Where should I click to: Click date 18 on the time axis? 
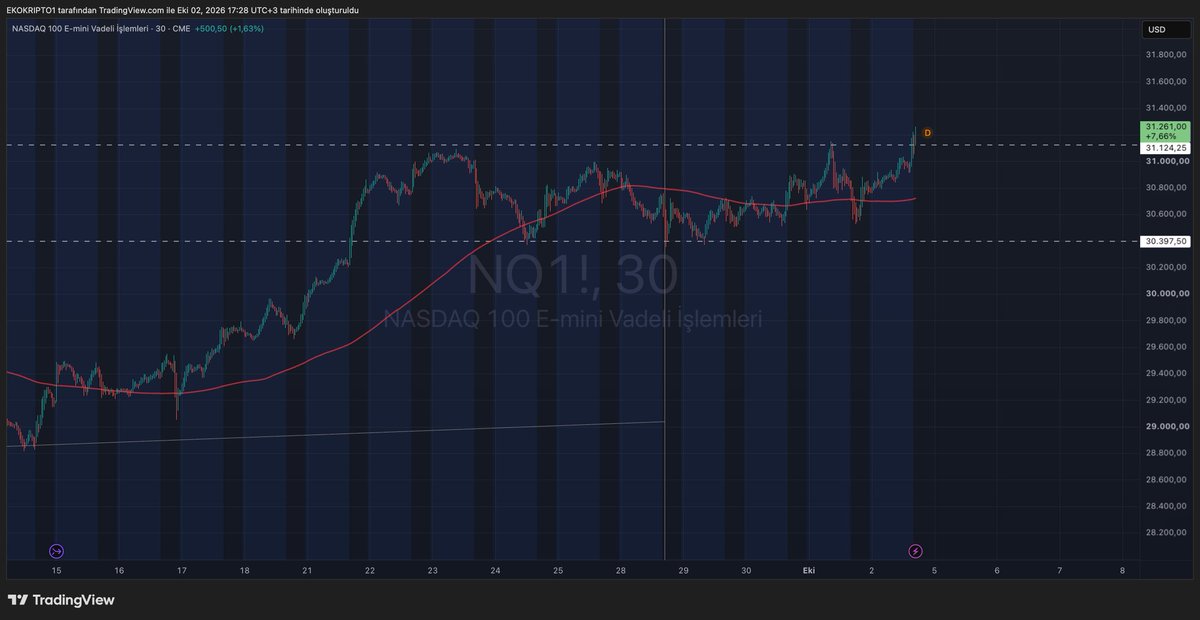(244, 571)
